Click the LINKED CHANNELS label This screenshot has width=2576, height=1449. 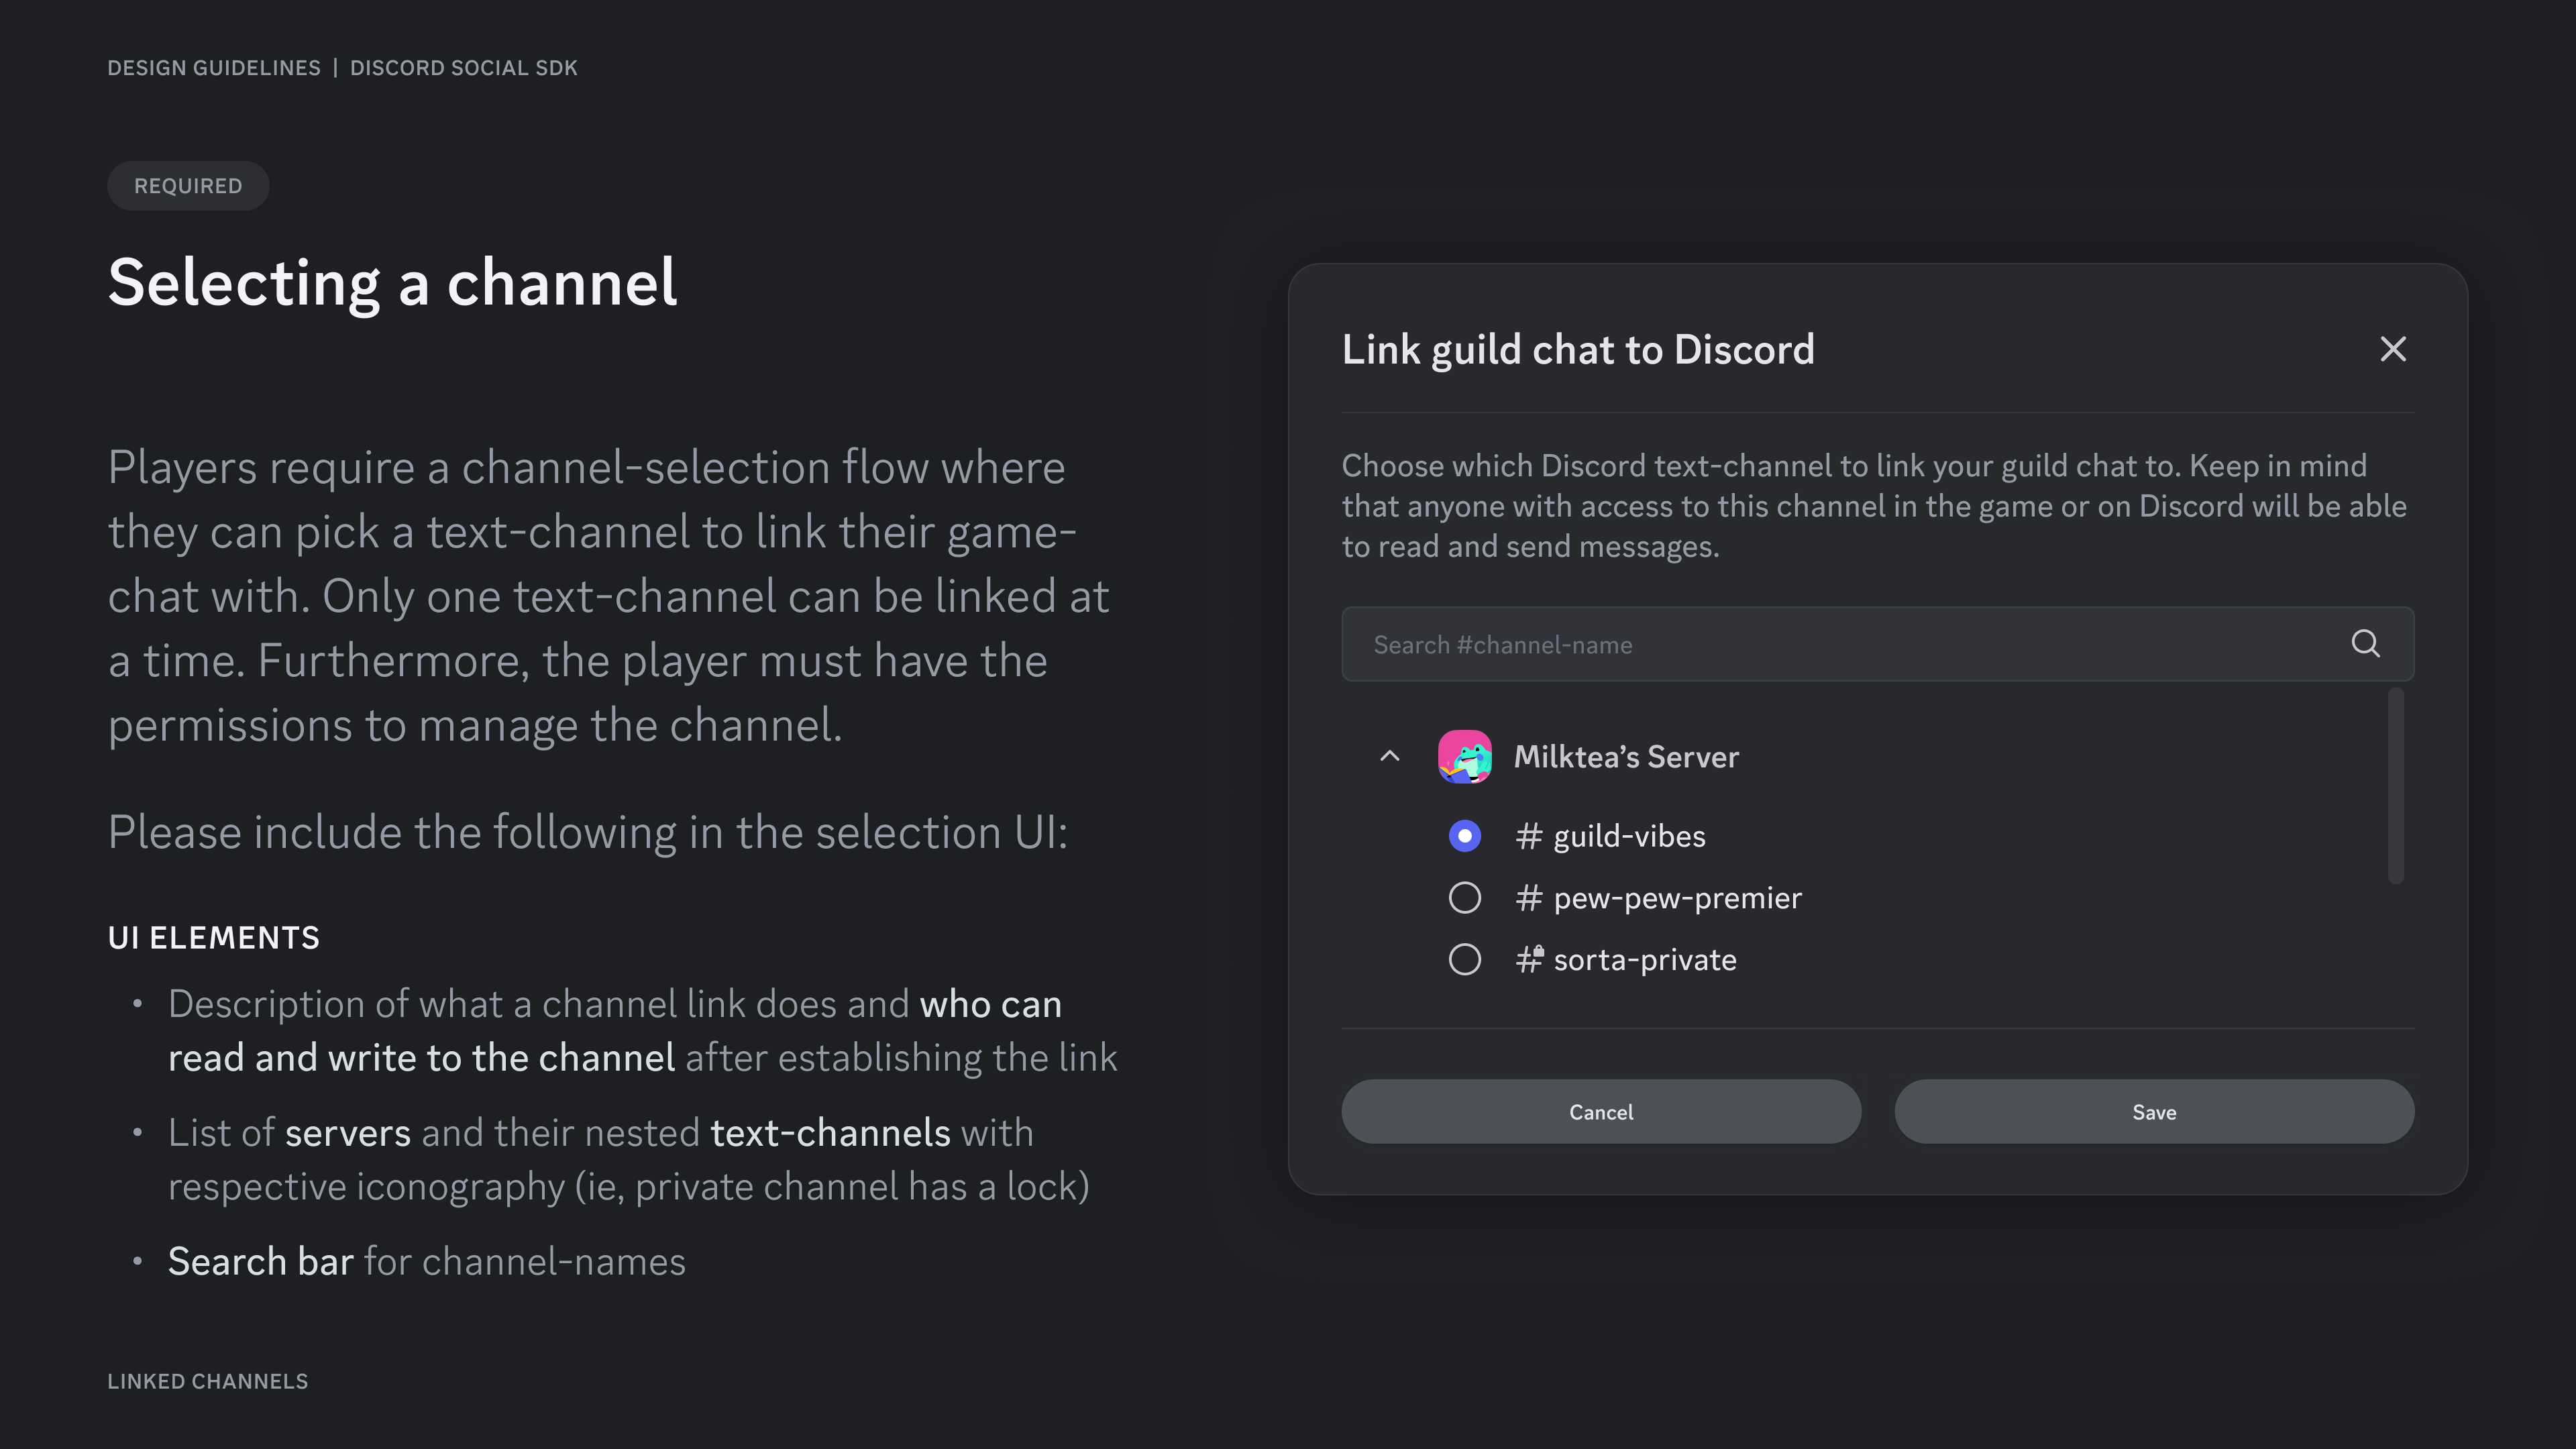pos(207,1381)
